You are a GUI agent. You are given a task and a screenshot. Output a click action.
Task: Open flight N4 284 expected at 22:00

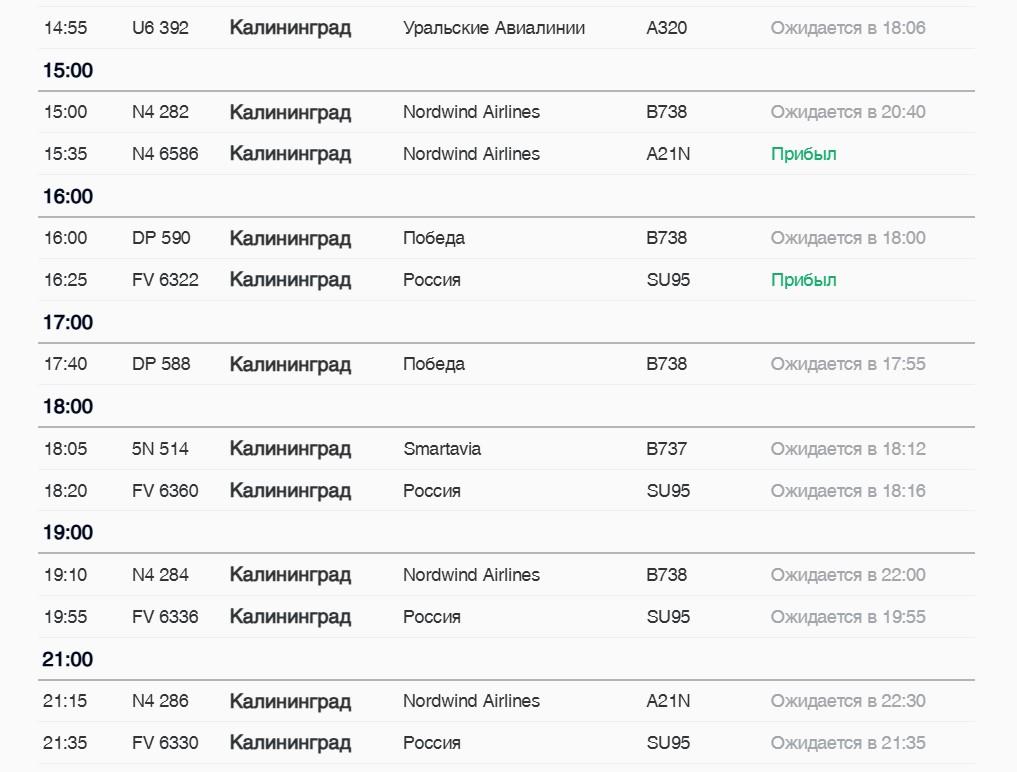pyautogui.click(x=506, y=575)
